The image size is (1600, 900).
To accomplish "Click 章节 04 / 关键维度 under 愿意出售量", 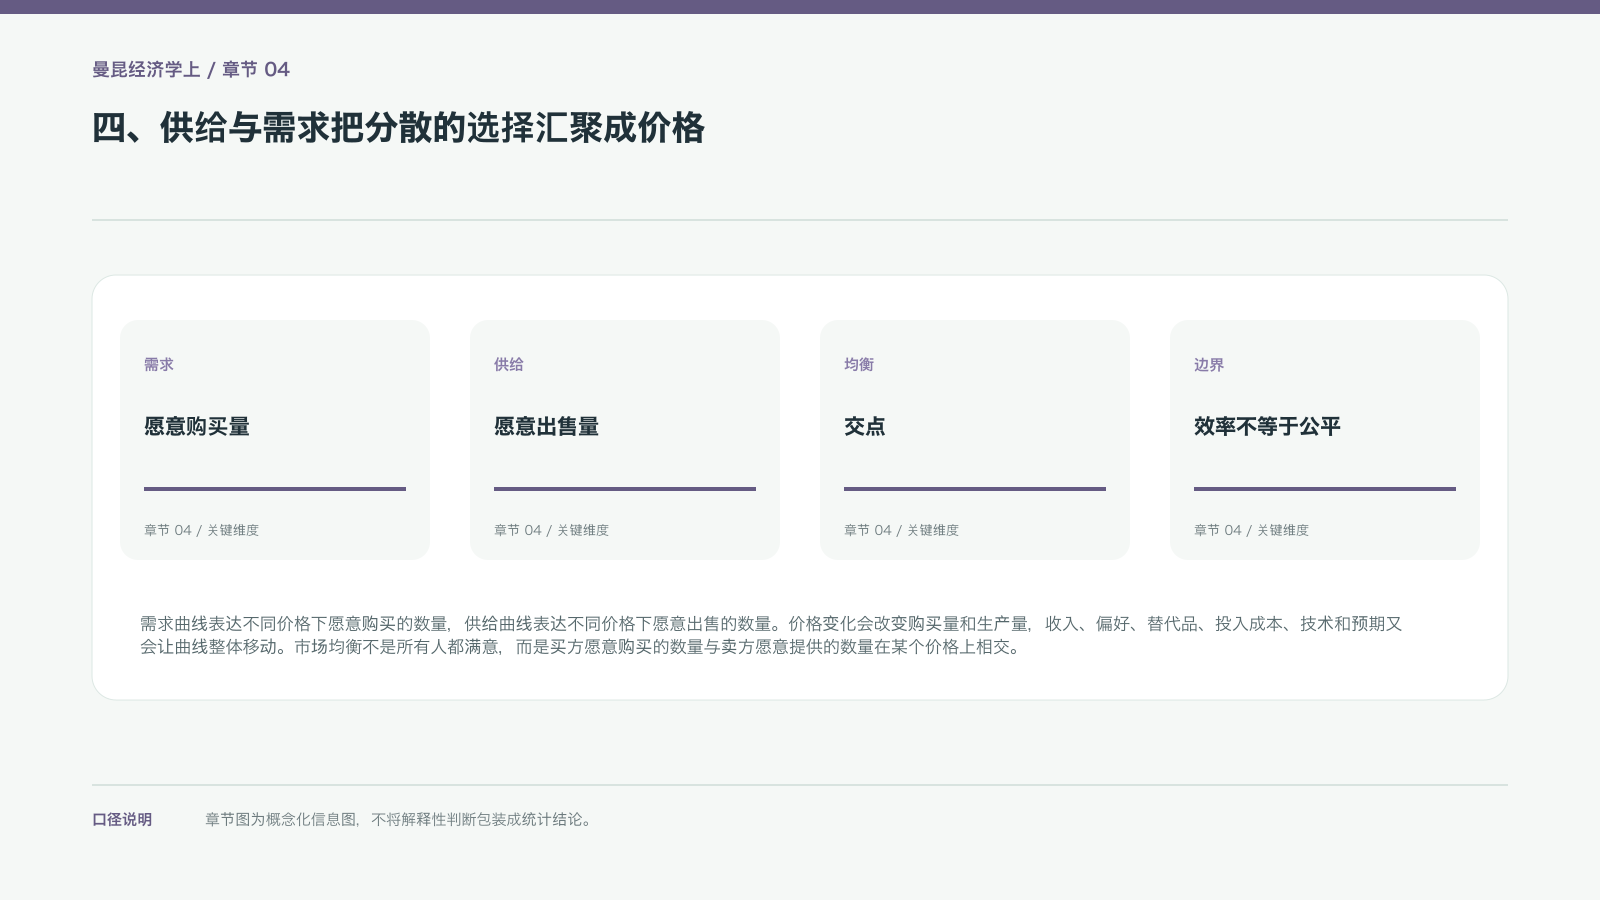I will point(551,530).
